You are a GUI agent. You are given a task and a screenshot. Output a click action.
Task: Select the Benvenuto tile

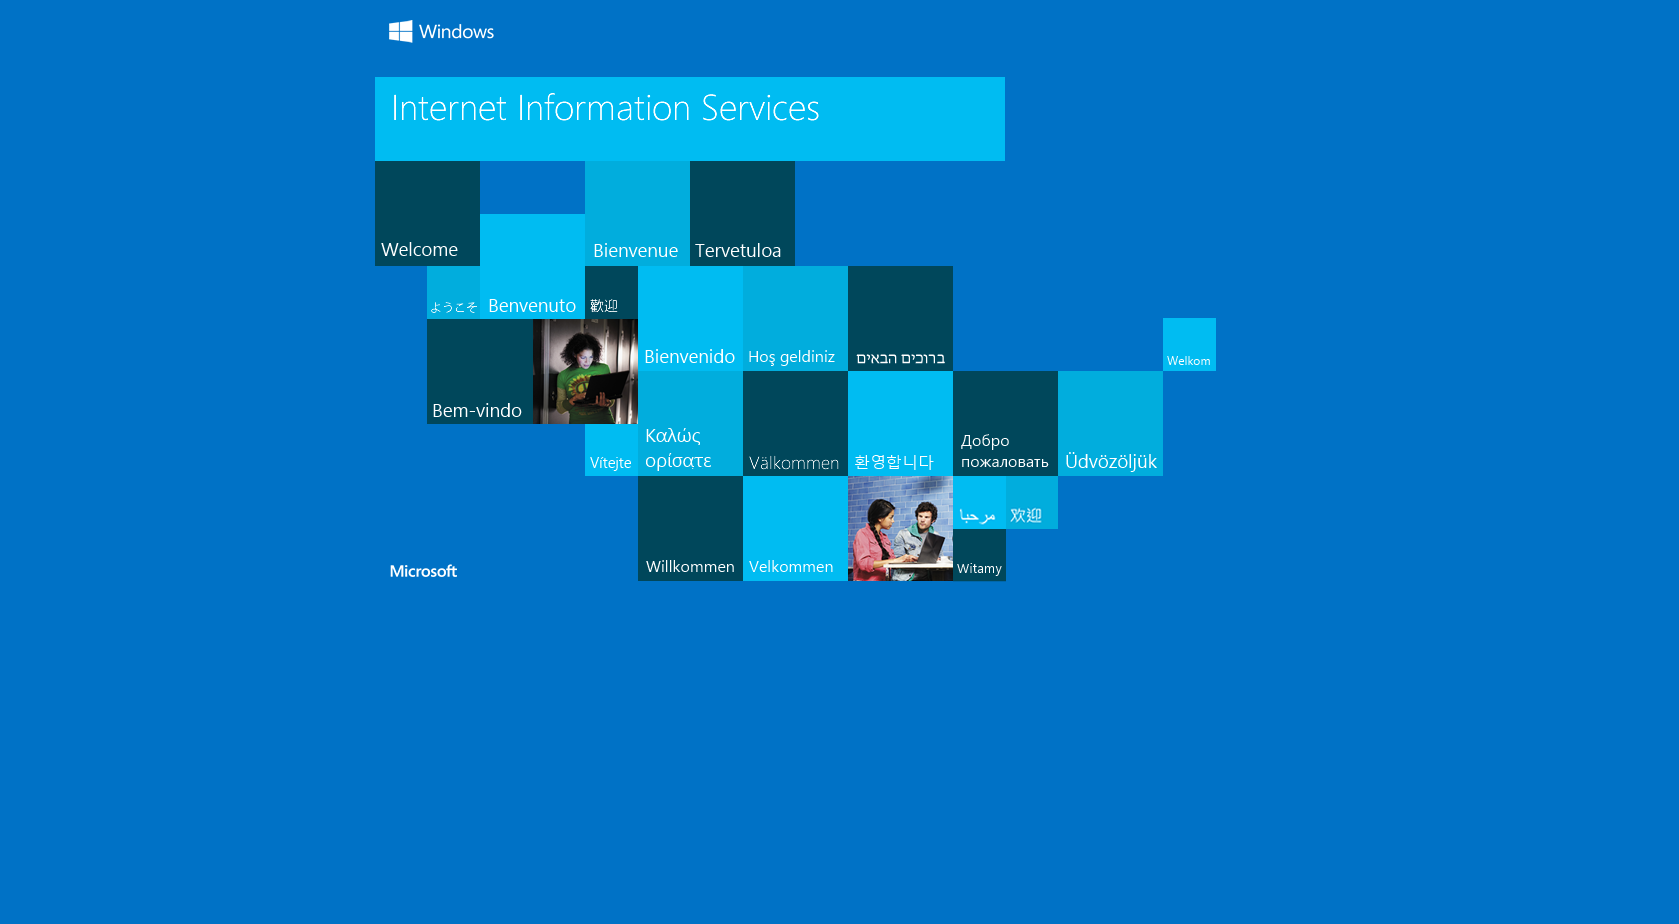tap(532, 266)
